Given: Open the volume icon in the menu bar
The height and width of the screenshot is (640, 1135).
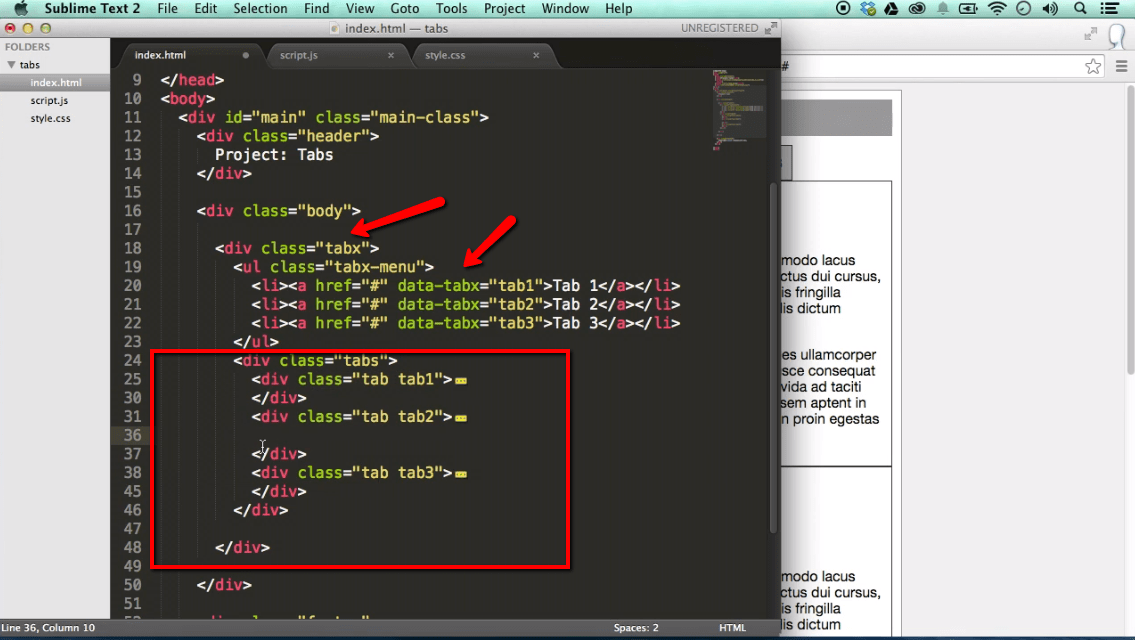Looking at the screenshot, I should pyautogui.click(x=1048, y=9).
